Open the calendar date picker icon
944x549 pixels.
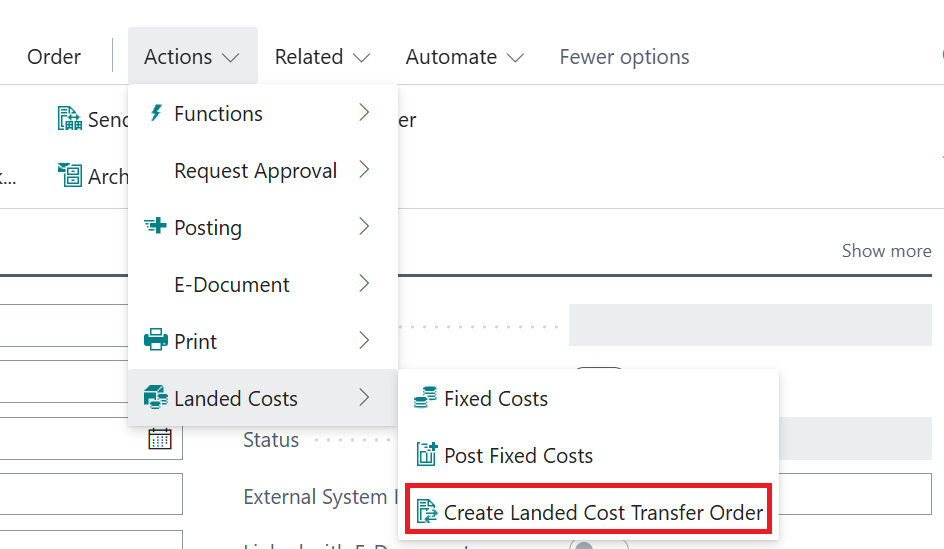tap(160, 438)
